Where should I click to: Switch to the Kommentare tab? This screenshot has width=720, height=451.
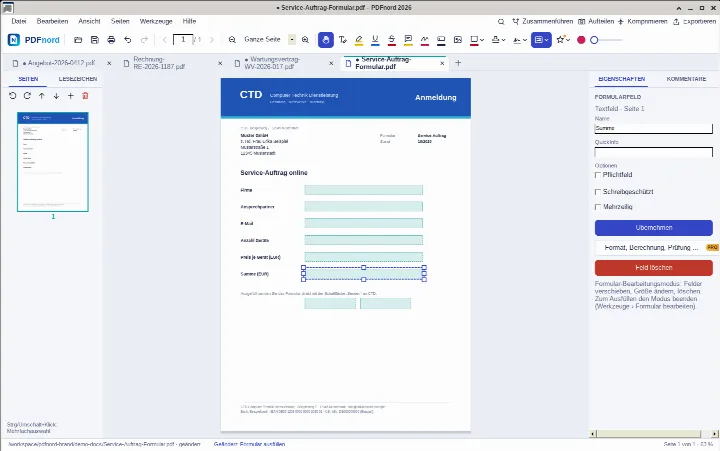(x=686, y=79)
